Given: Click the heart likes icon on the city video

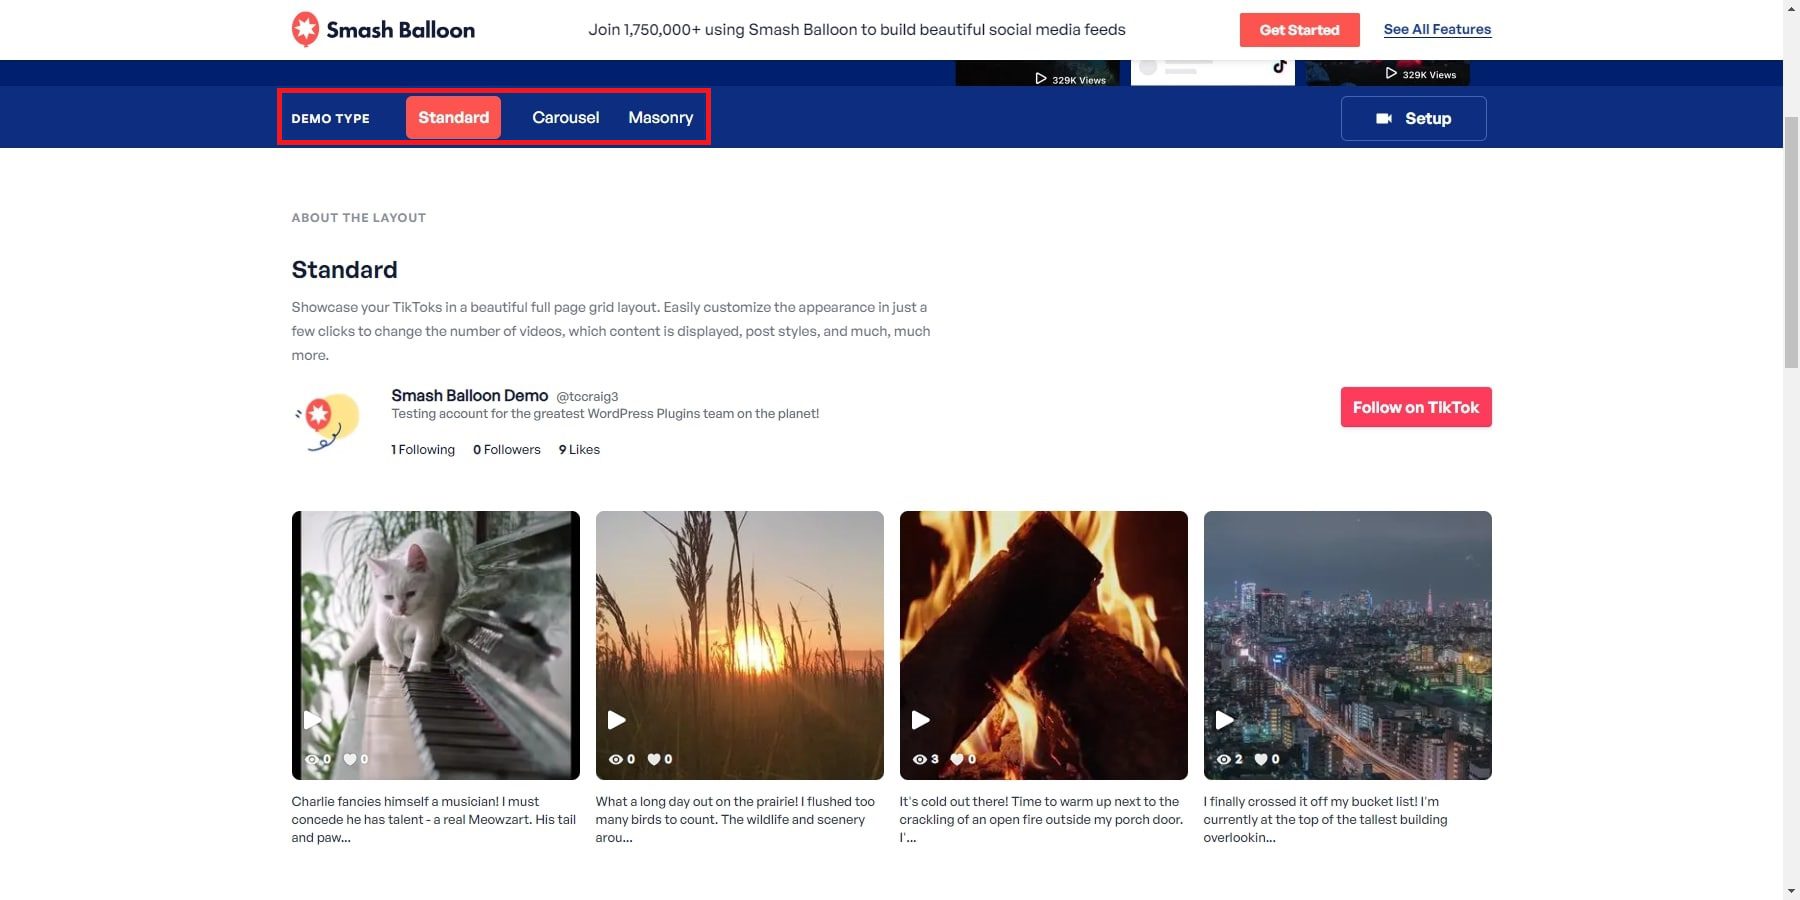Looking at the screenshot, I should [1261, 760].
